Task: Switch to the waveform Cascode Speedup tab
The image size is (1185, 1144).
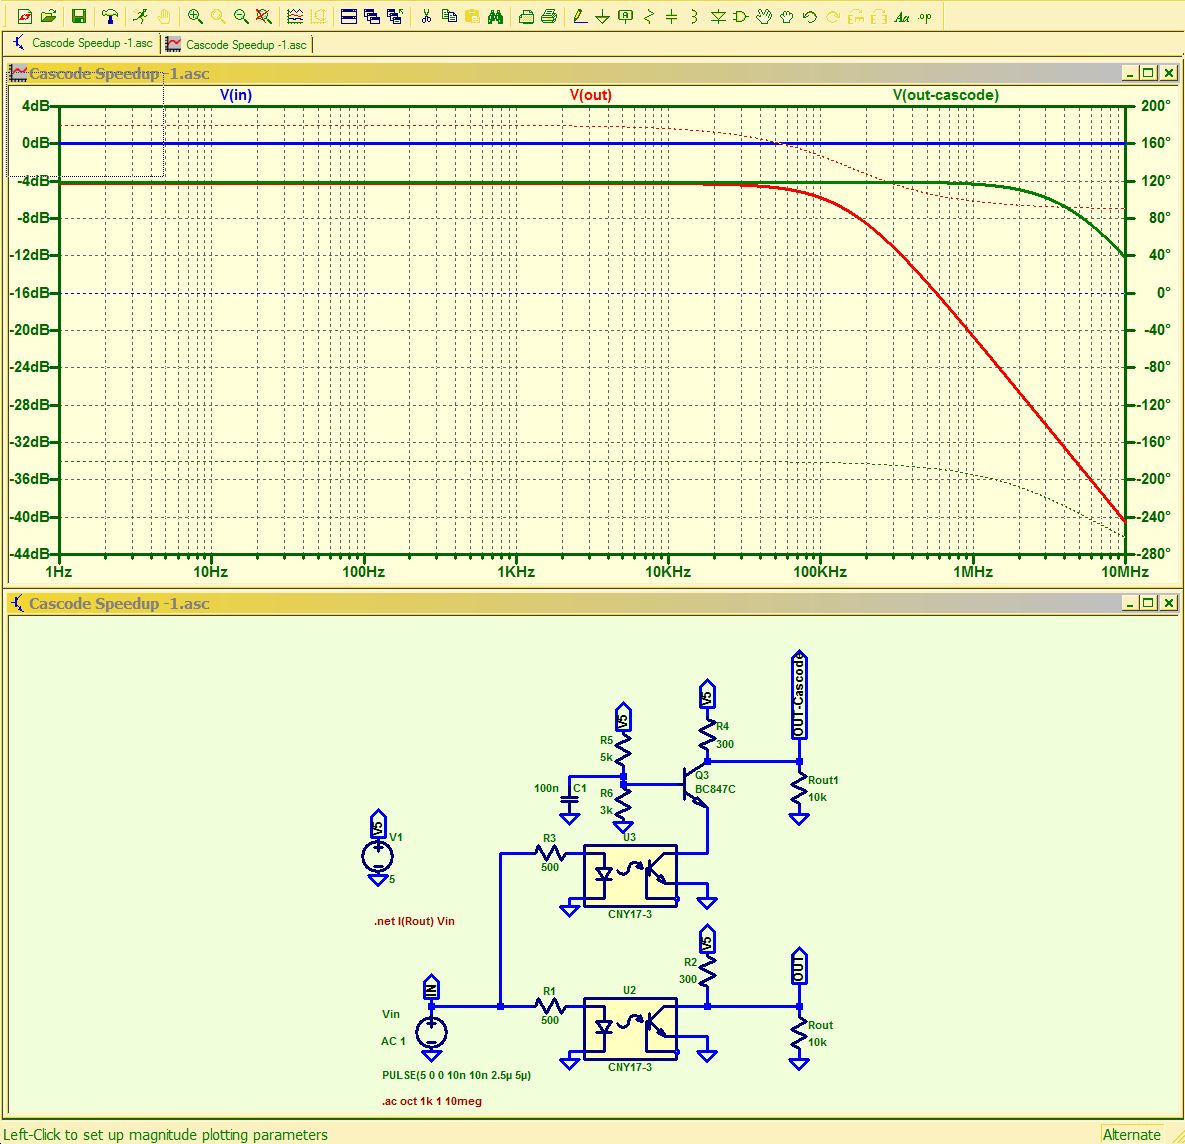Action: tap(237, 45)
